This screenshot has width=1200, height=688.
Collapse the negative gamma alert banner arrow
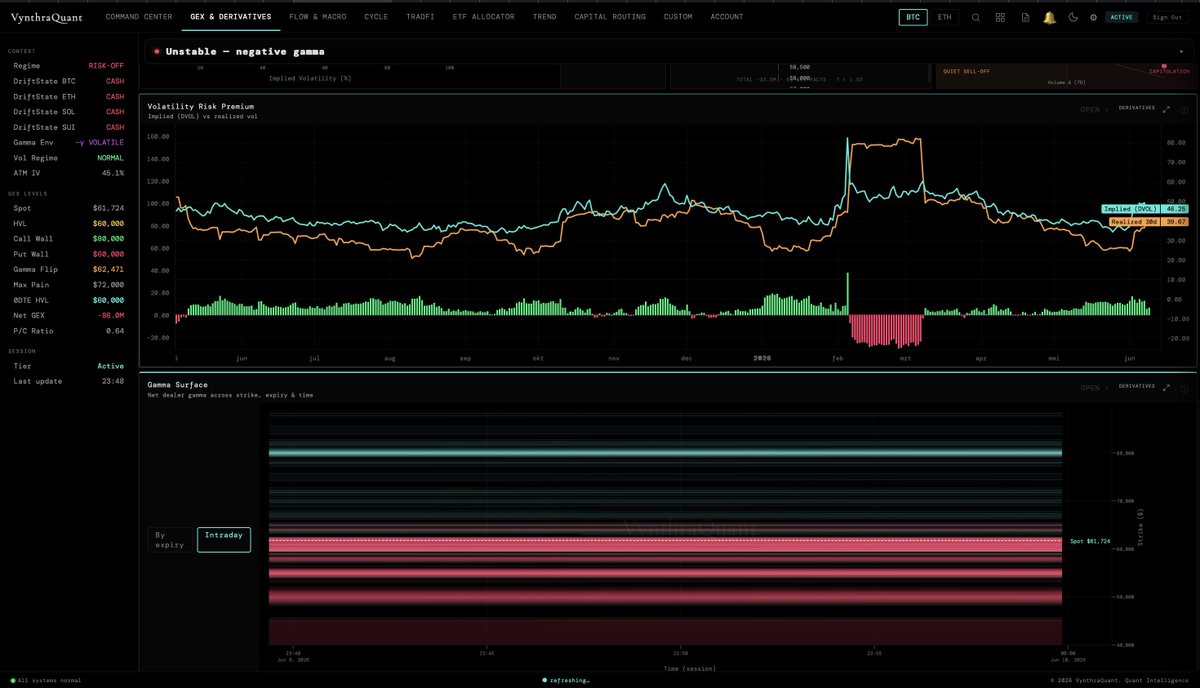click(1181, 51)
